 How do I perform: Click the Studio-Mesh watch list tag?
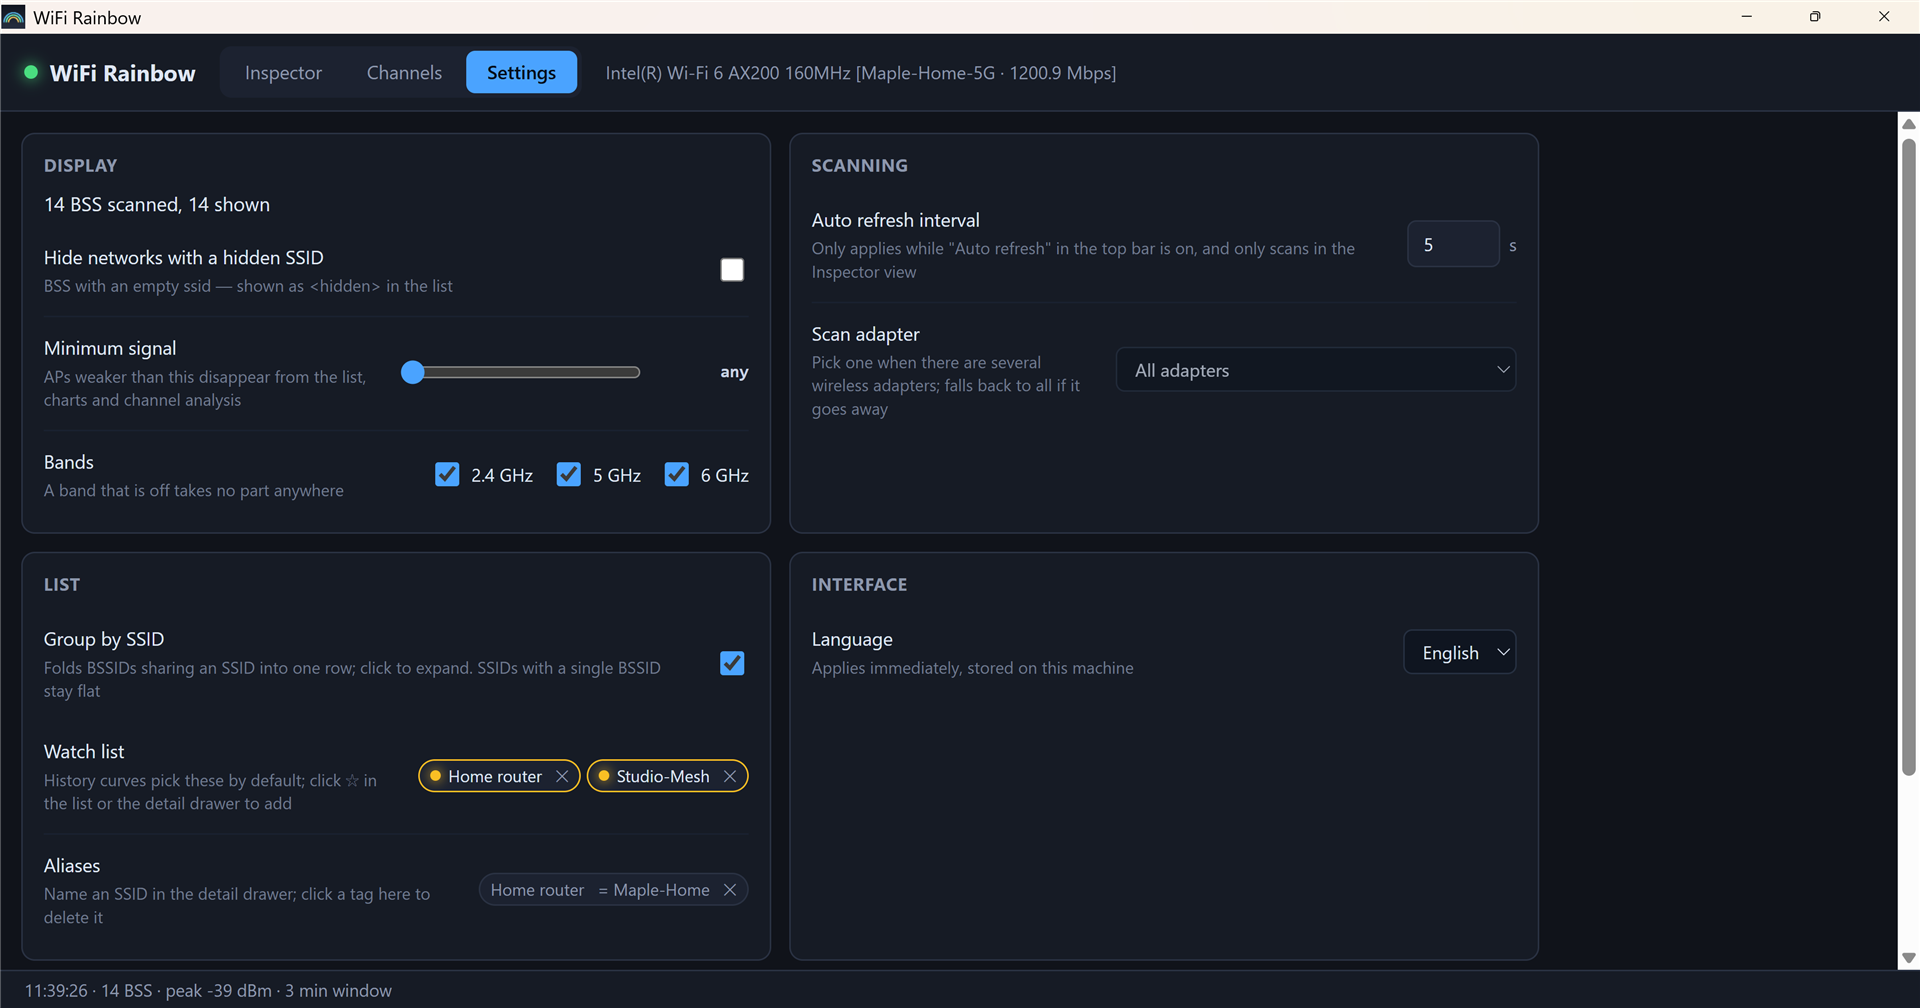click(667, 776)
